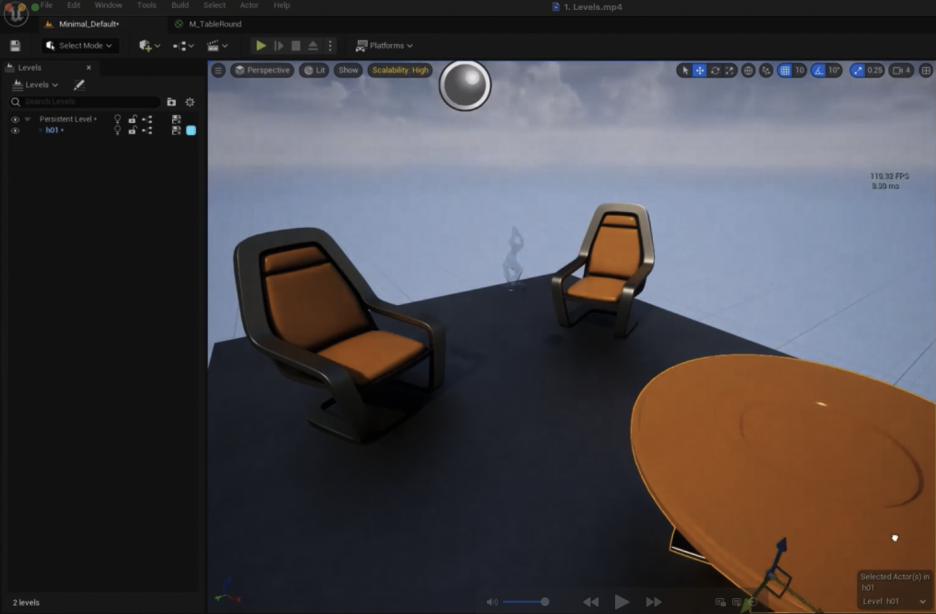Click the cyan color swatch for h01
Viewport: 936px width, 614px height.
(191, 131)
